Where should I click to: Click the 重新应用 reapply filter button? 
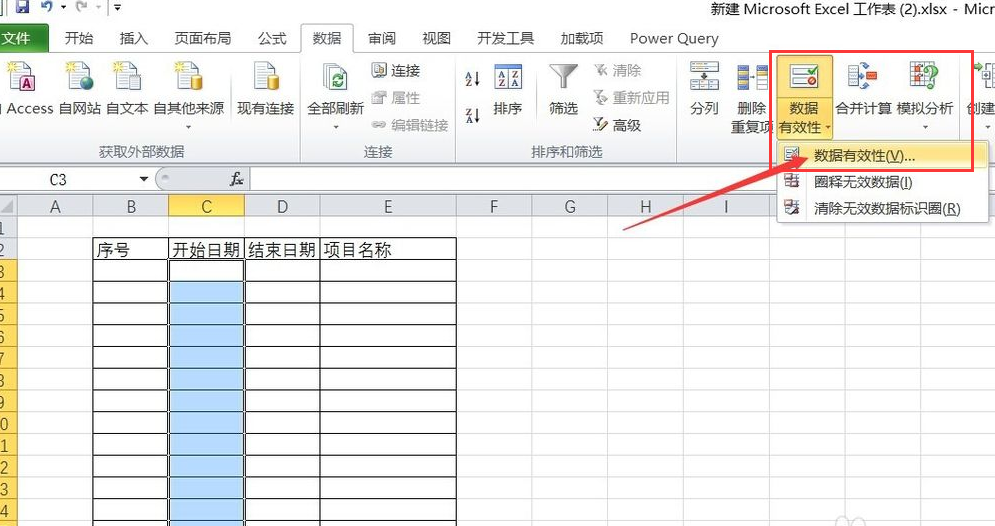pyautogui.click(x=631, y=98)
